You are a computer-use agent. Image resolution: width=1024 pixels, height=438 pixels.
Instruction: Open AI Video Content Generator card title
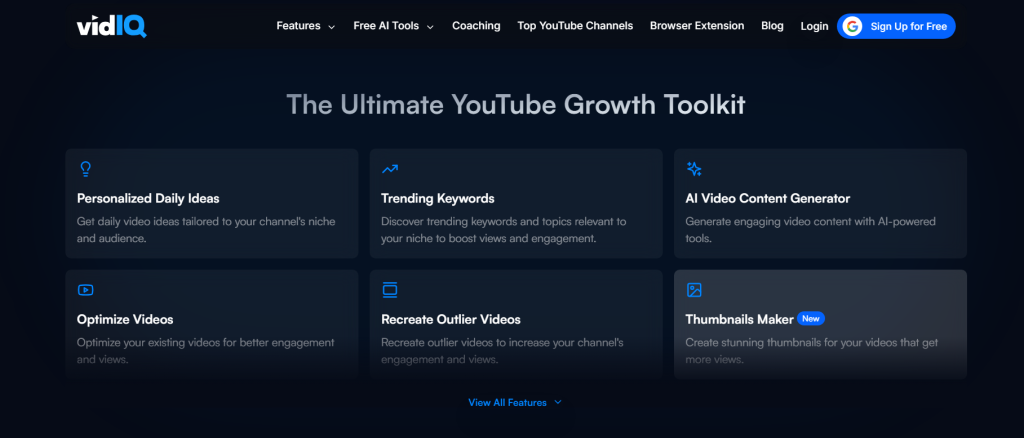767,198
